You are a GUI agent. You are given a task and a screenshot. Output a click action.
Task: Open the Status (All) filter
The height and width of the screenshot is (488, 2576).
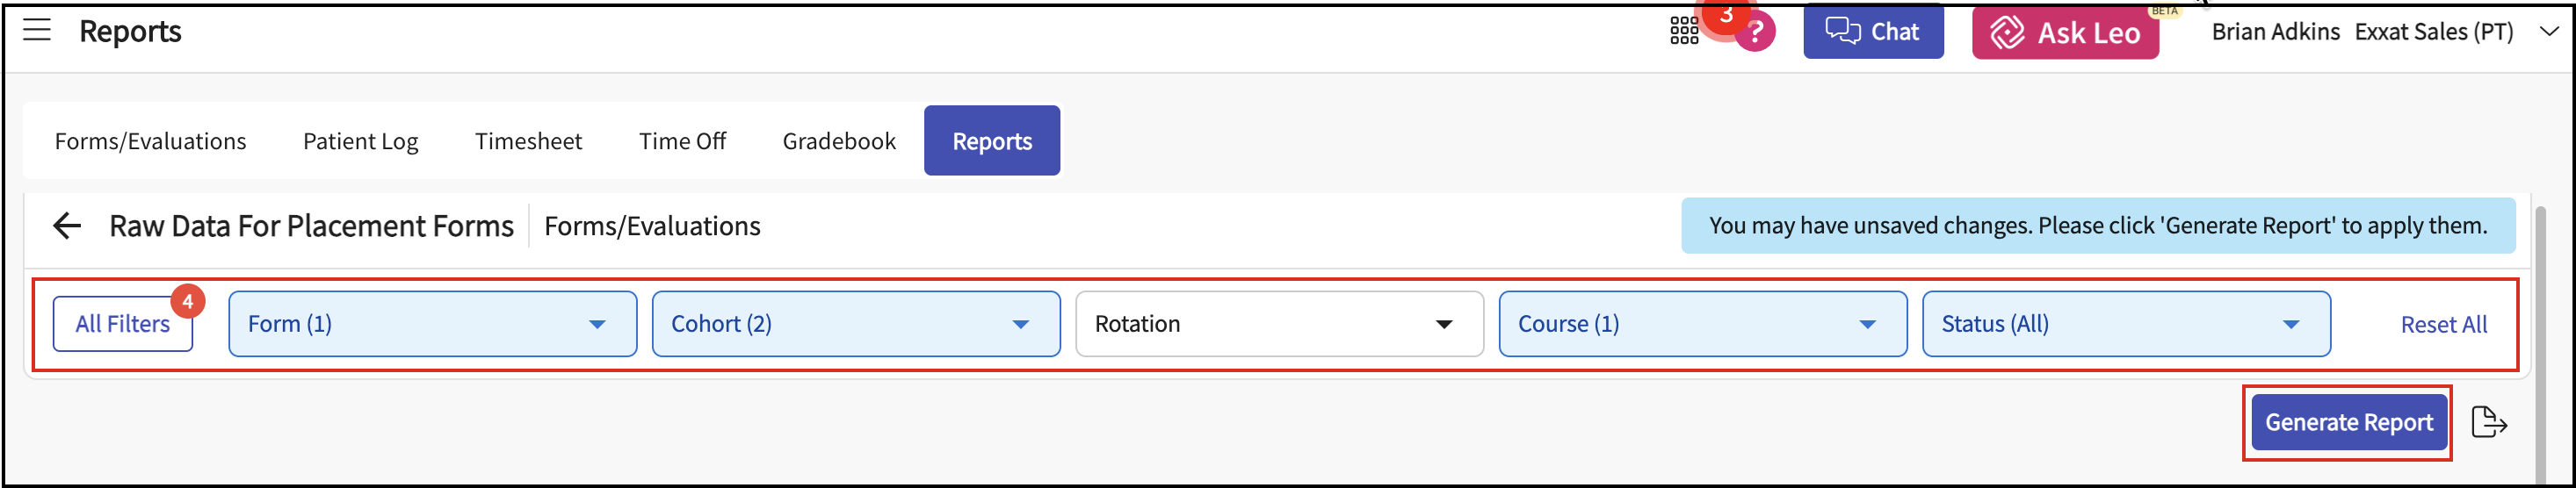click(2125, 324)
